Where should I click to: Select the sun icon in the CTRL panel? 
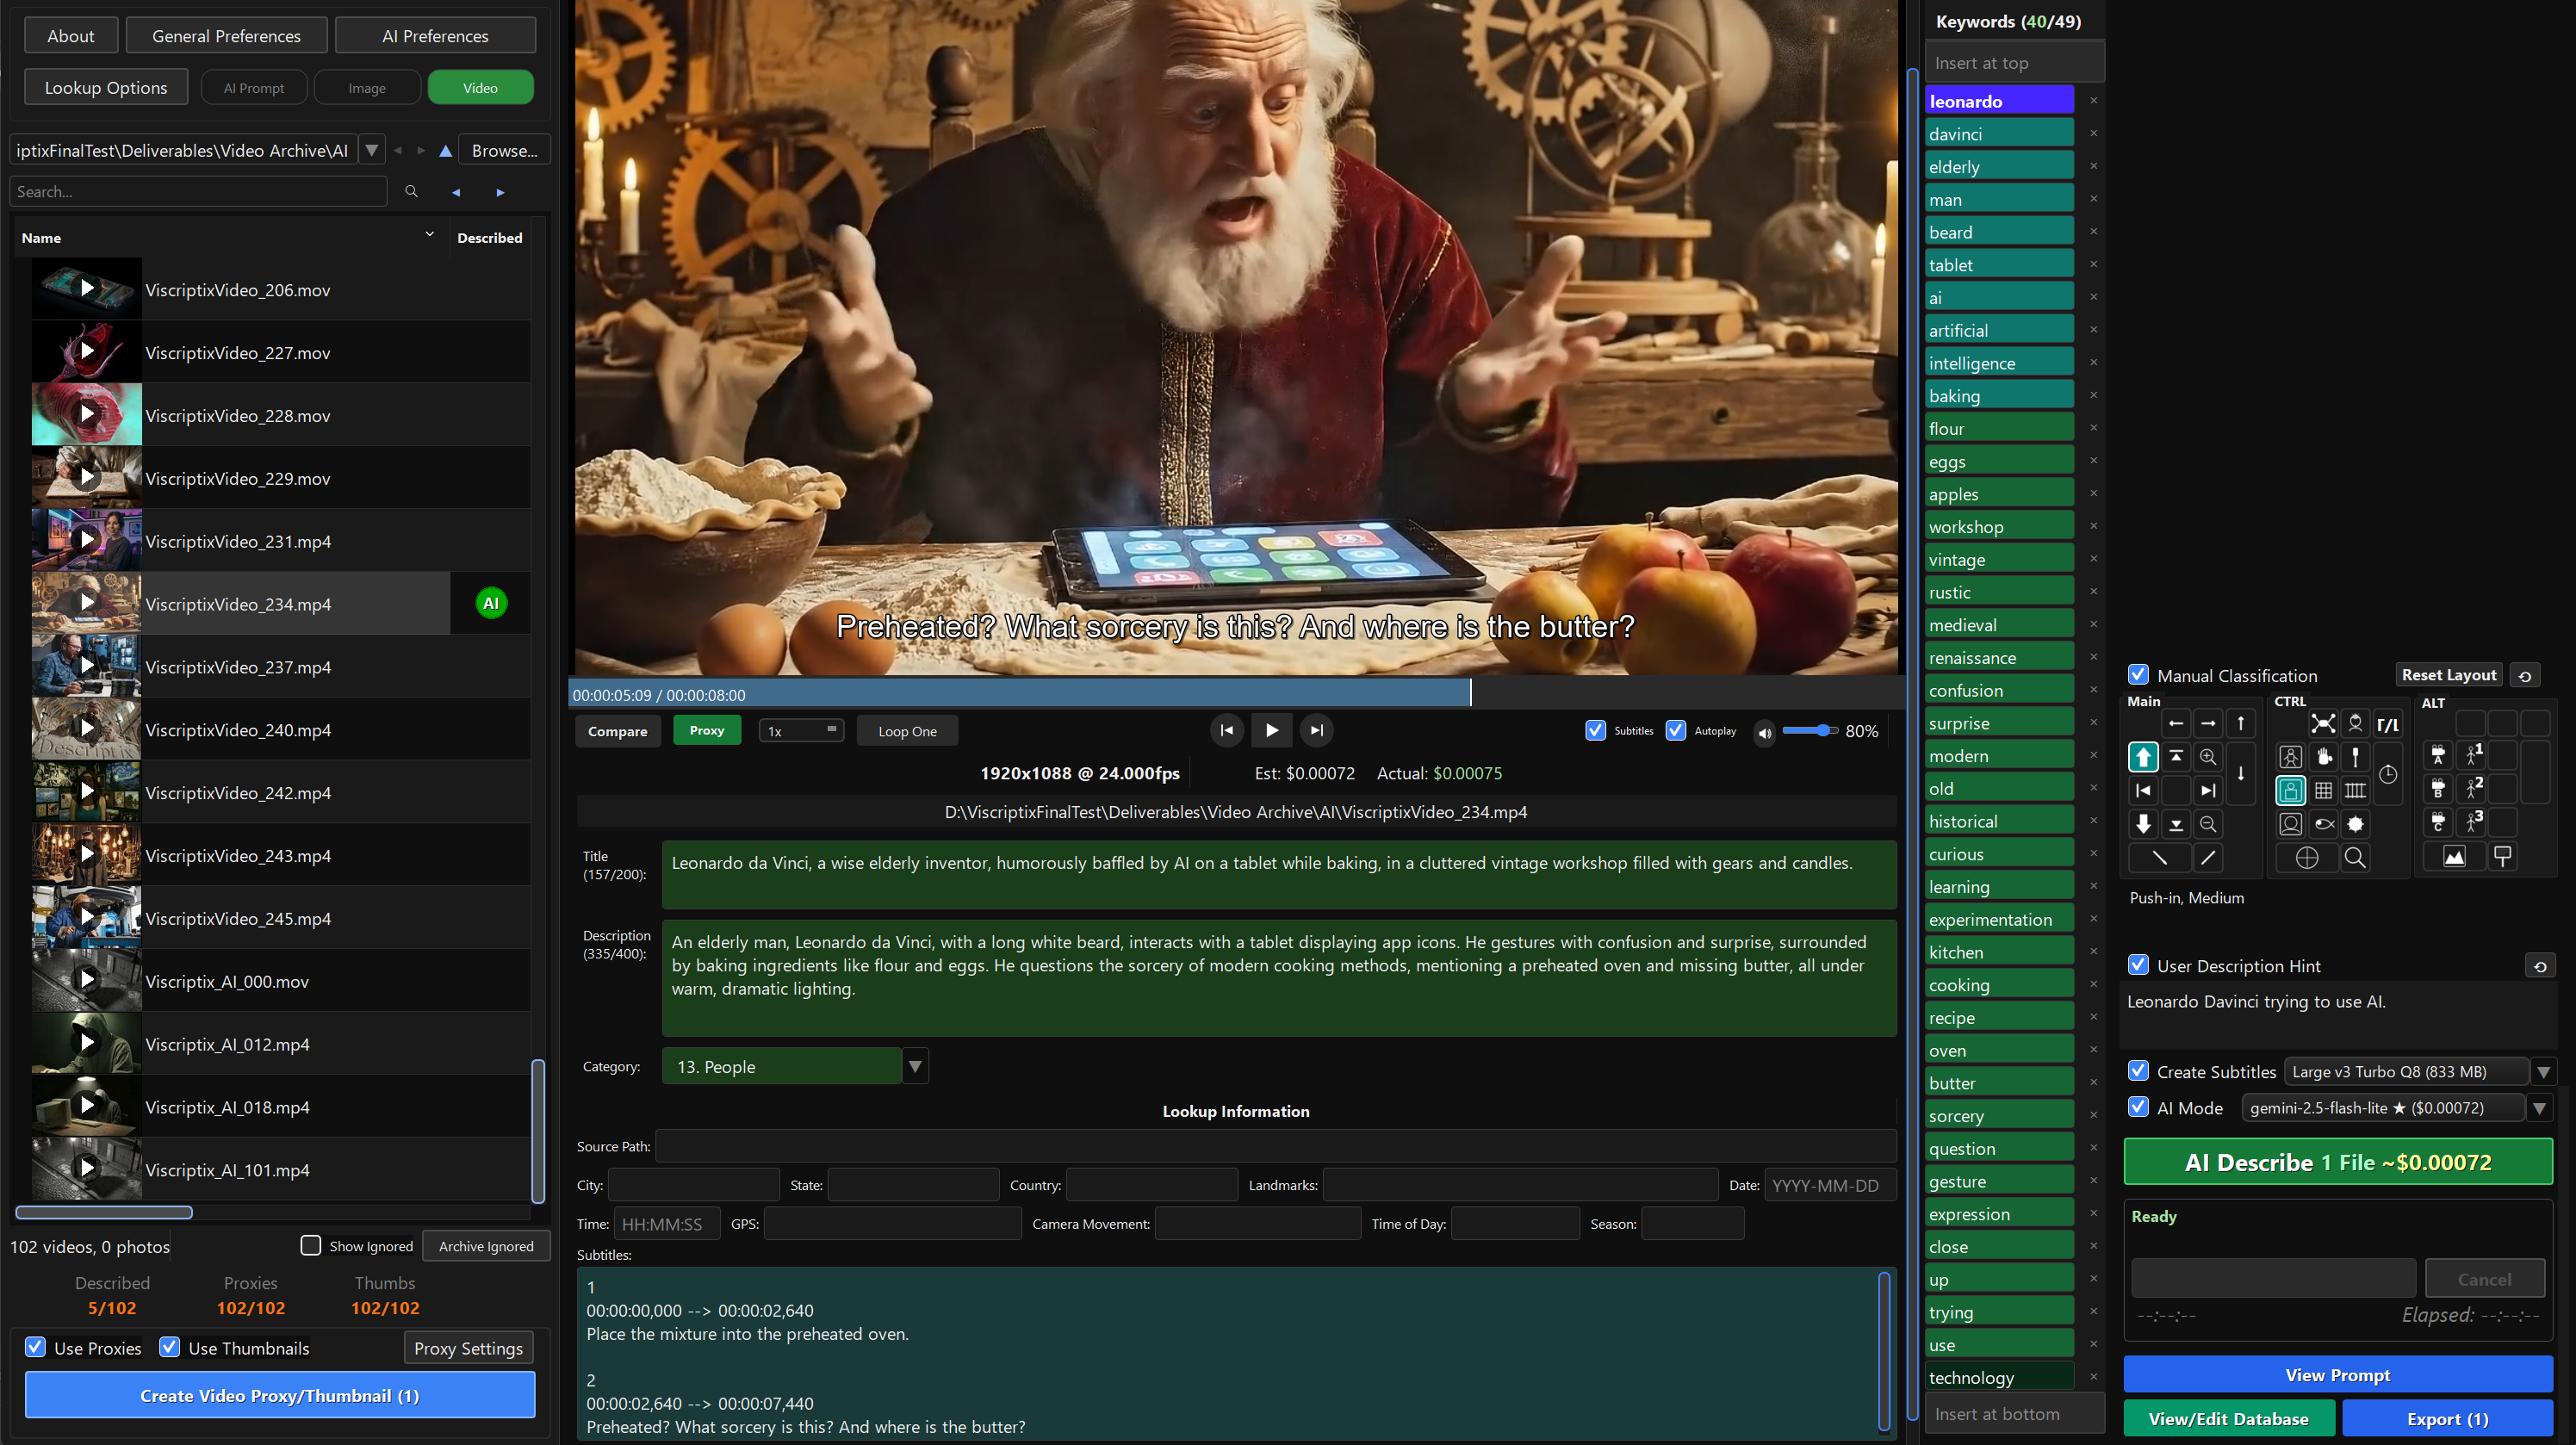point(2356,824)
